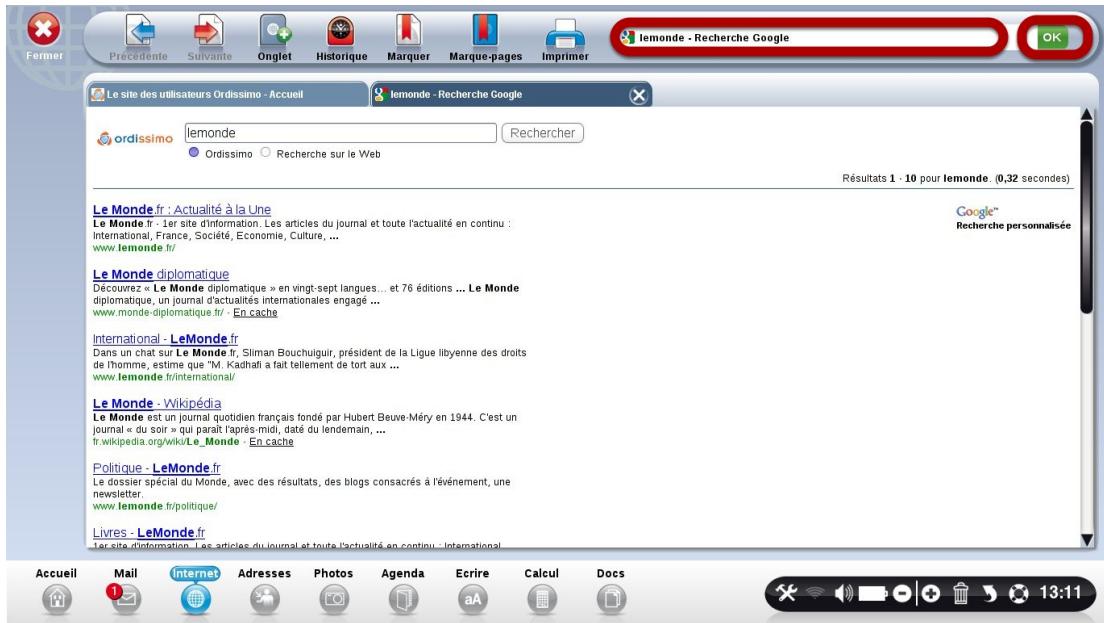
Task: Zoom out with the minus icon
Action: click(x=902, y=594)
